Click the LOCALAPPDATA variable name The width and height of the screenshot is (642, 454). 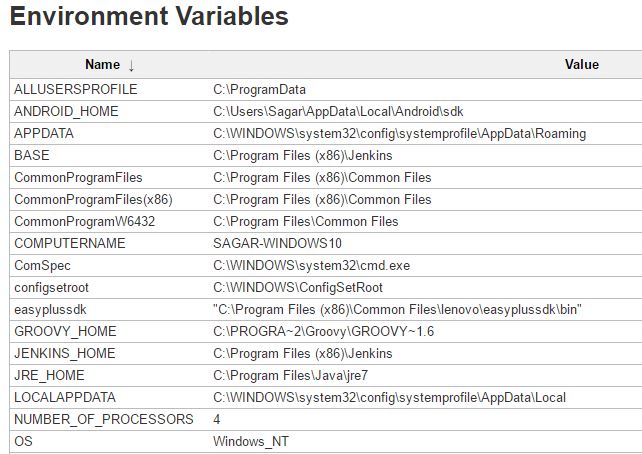click(x=65, y=397)
